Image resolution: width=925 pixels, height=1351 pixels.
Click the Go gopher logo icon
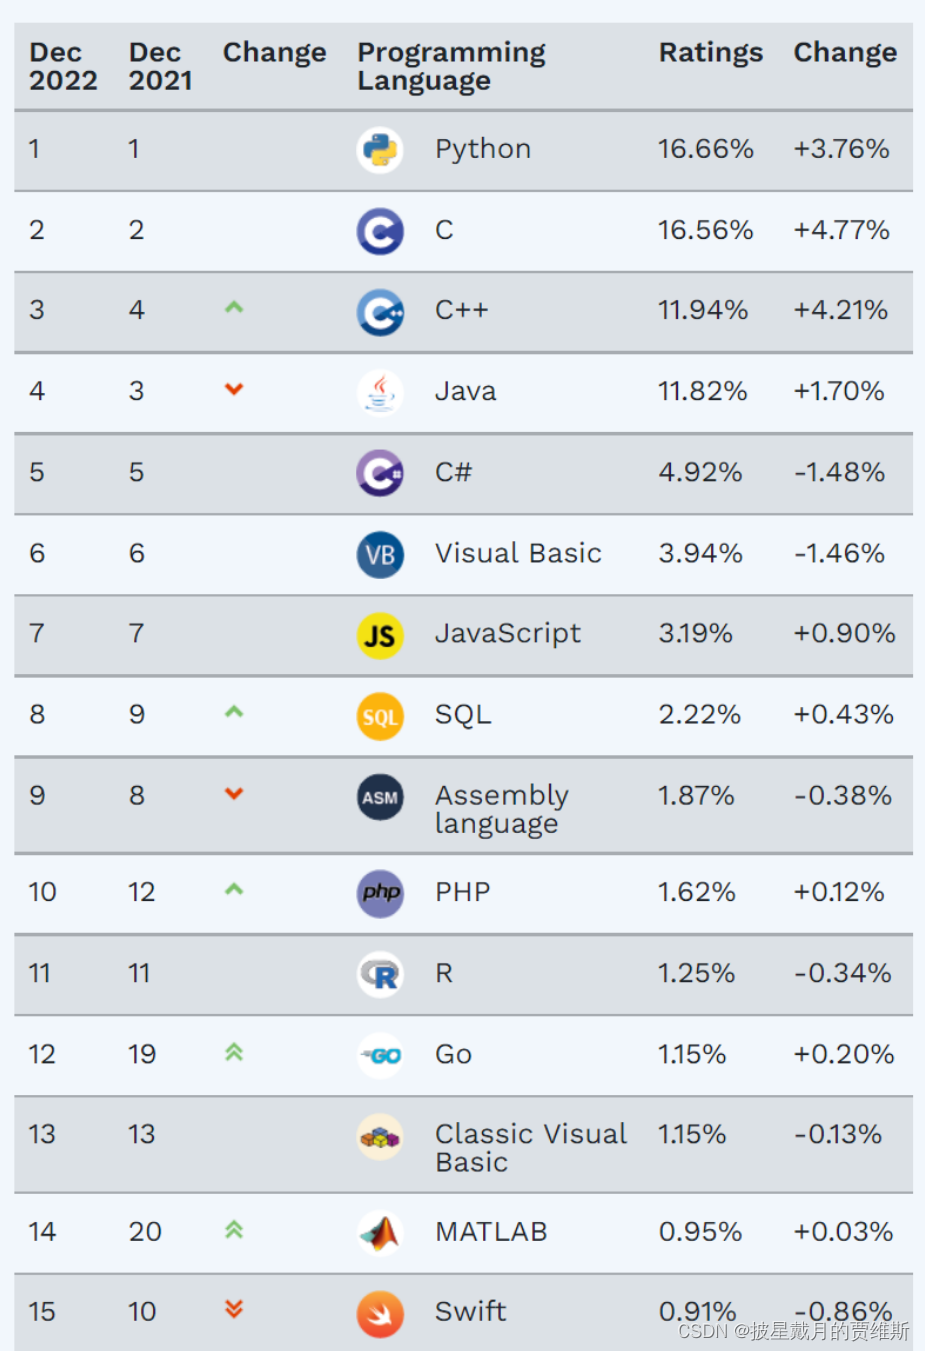(x=380, y=1055)
